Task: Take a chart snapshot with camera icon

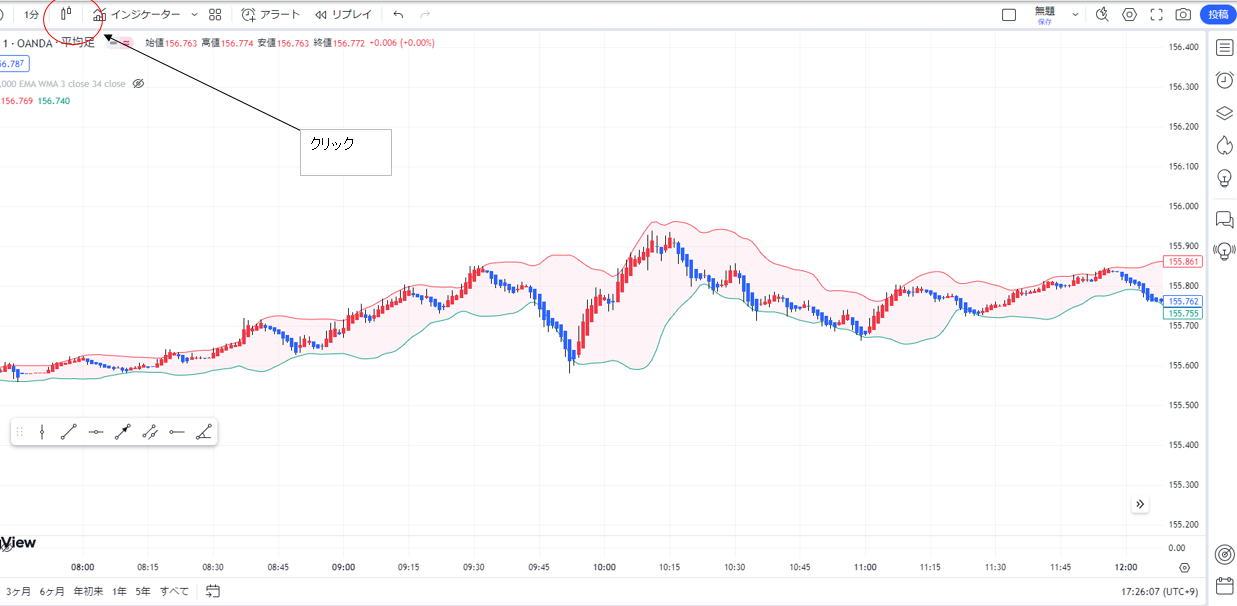Action: point(1183,15)
